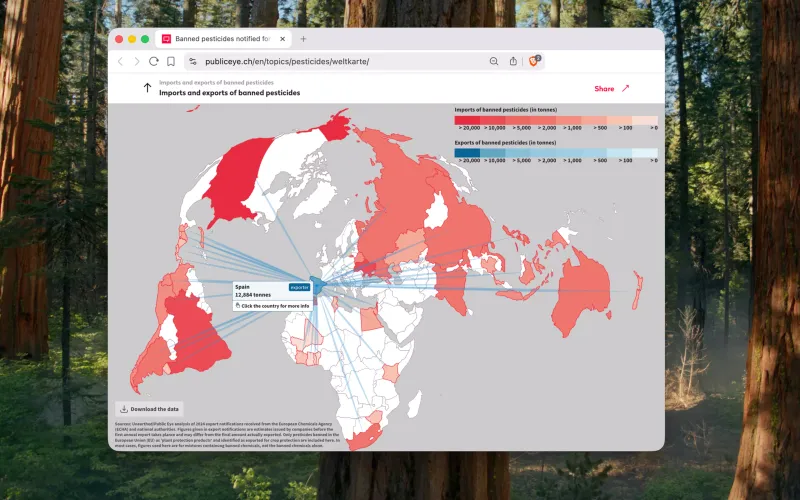This screenshot has width=800, height=500.
Task: Click the diagonal arrow next to Share
Action: (x=626, y=88)
